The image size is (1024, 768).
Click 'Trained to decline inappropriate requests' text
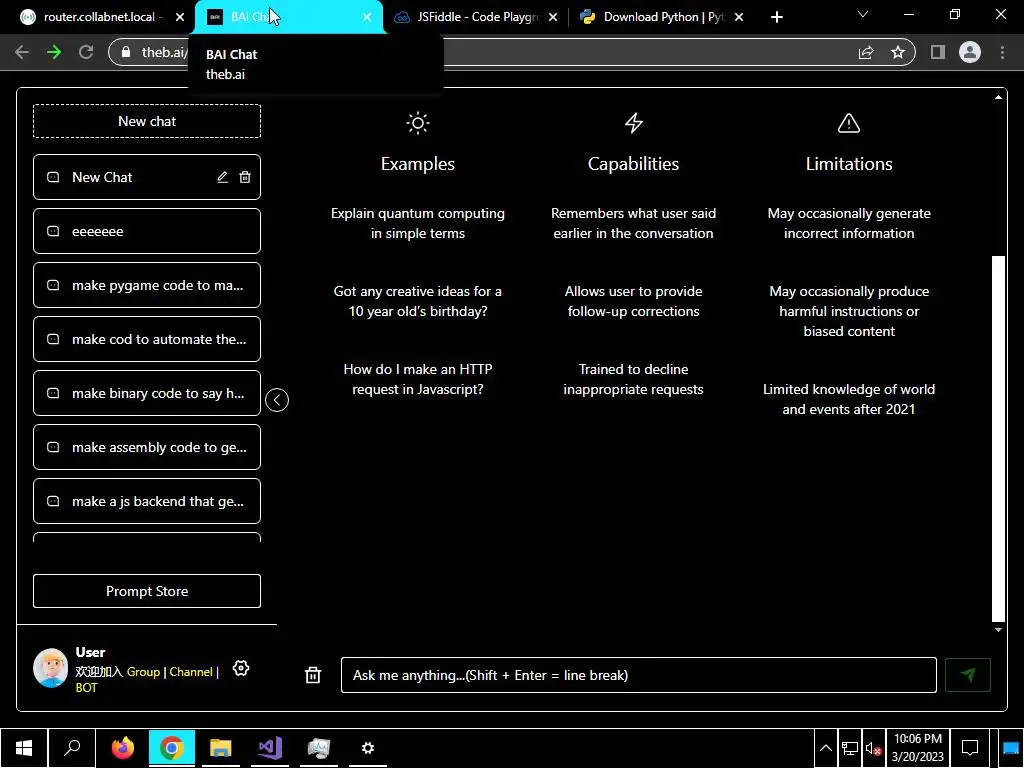pyautogui.click(x=633, y=379)
